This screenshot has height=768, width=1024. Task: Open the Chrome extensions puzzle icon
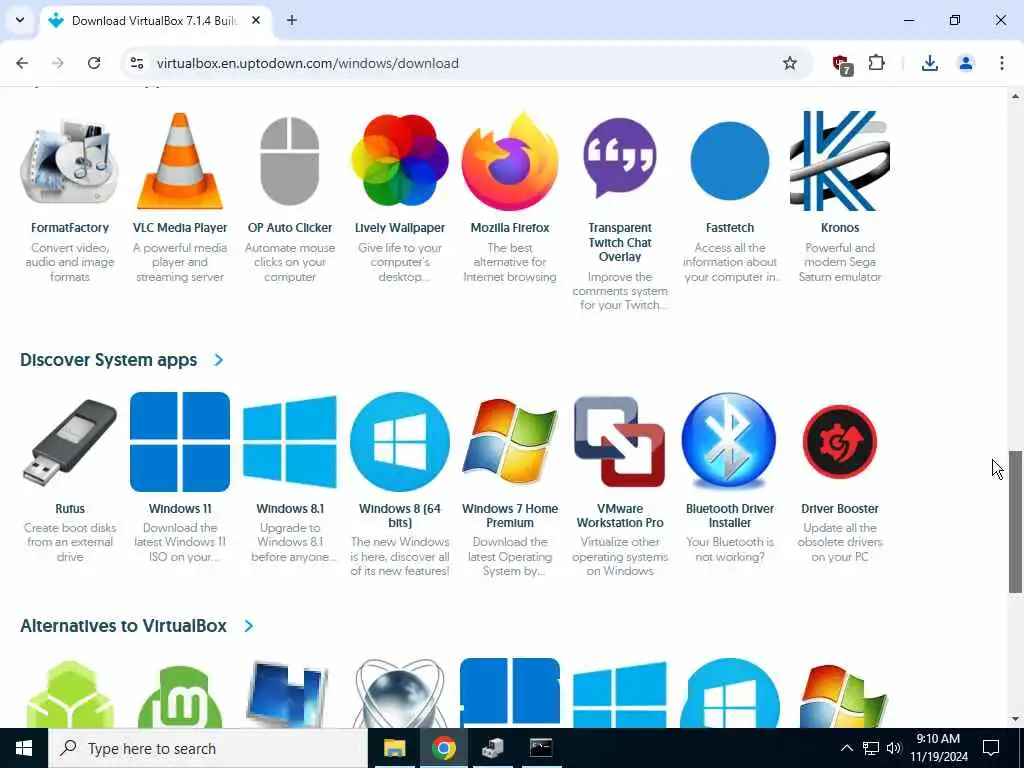point(876,63)
